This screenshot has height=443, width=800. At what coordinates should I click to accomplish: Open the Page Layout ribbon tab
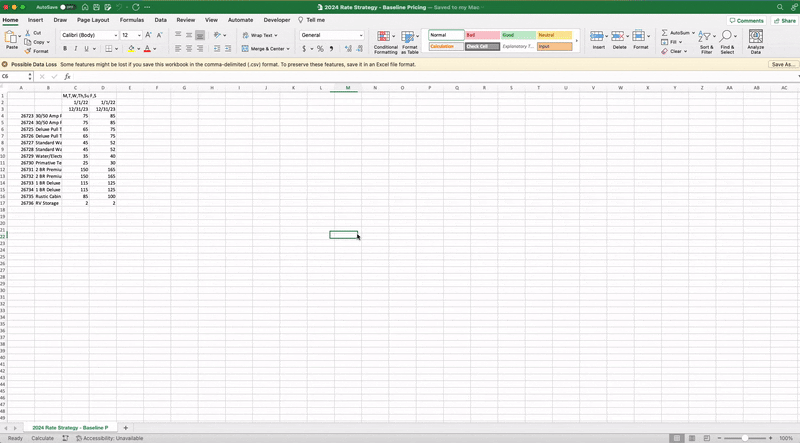click(93, 19)
